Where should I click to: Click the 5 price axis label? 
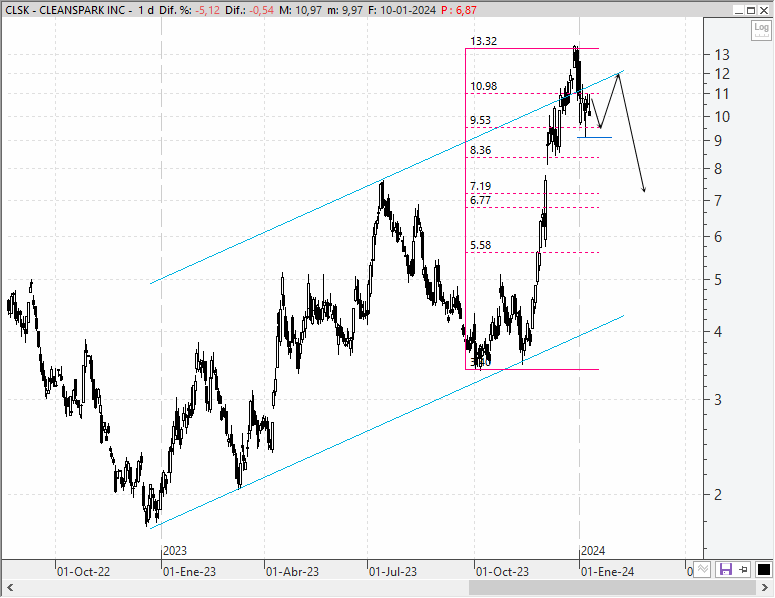(x=719, y=280)
